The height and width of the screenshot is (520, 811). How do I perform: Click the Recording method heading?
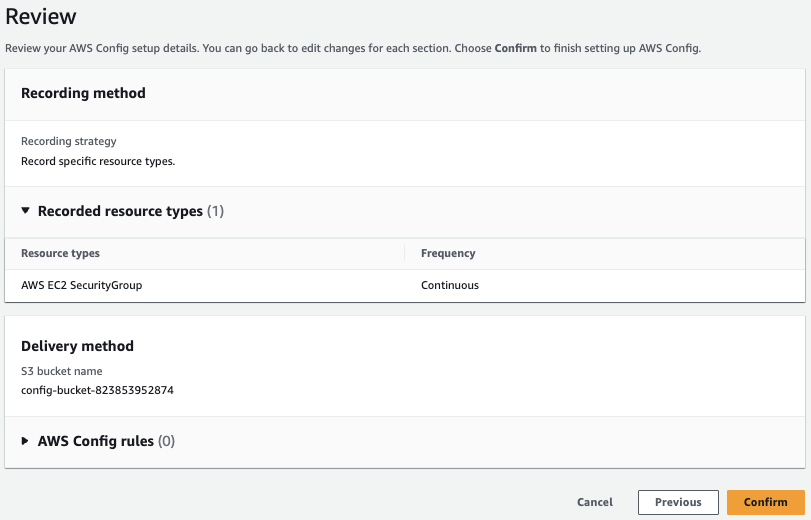point(83,93)
